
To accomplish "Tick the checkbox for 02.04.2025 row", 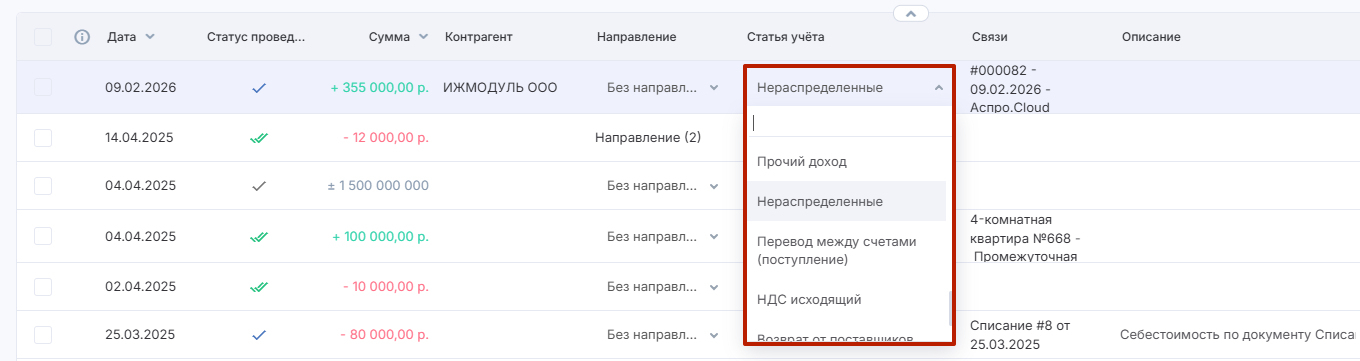I will pos(43,286).
